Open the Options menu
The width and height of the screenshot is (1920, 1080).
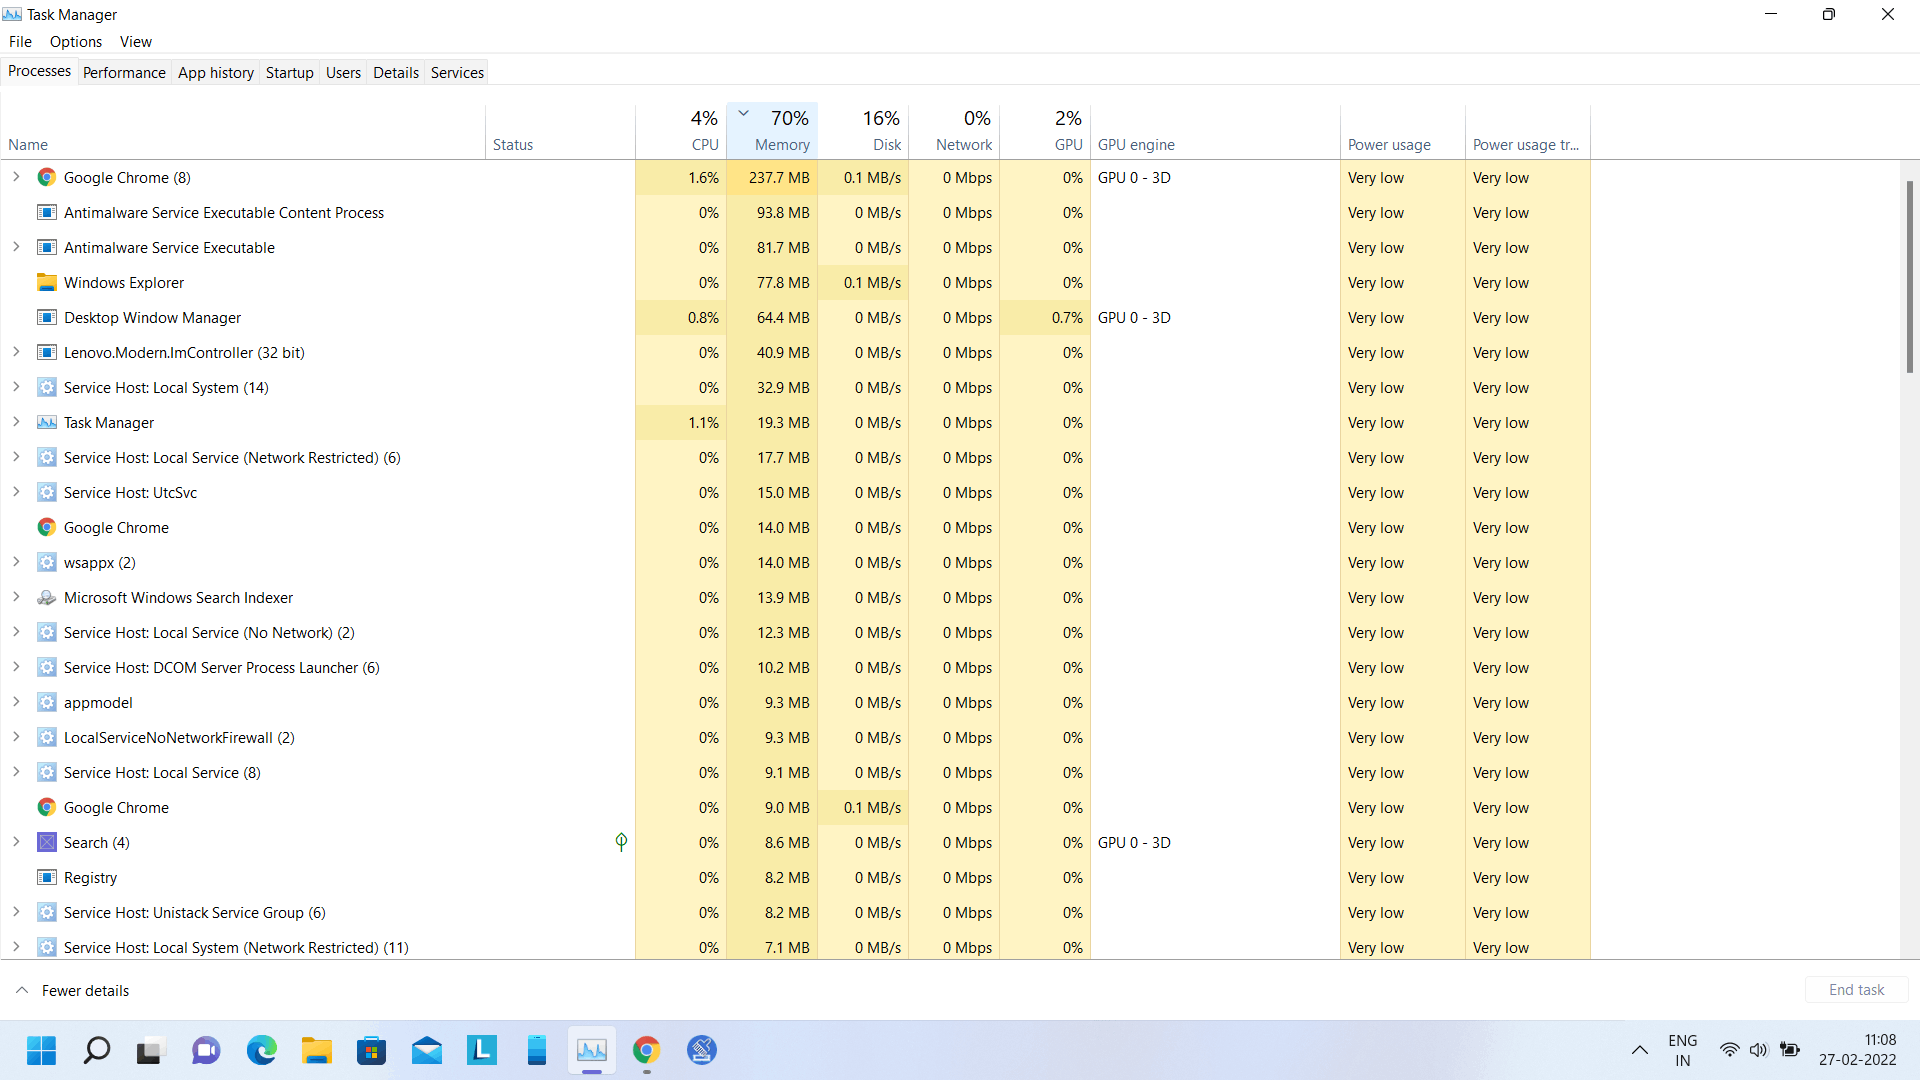coord(76,42)
